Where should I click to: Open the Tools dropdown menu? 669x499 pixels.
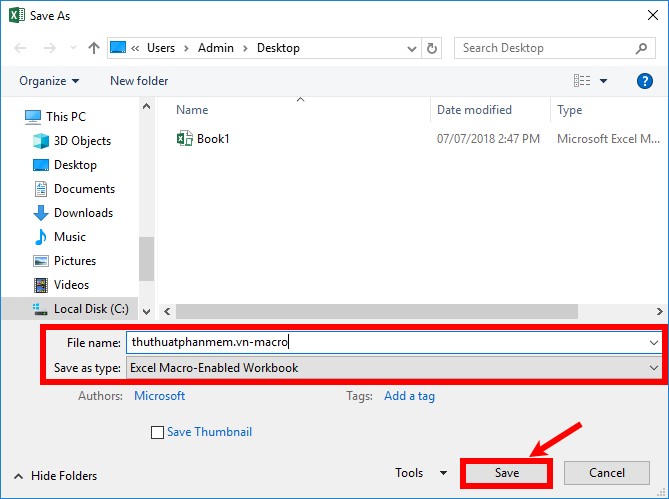click(421, 473)
